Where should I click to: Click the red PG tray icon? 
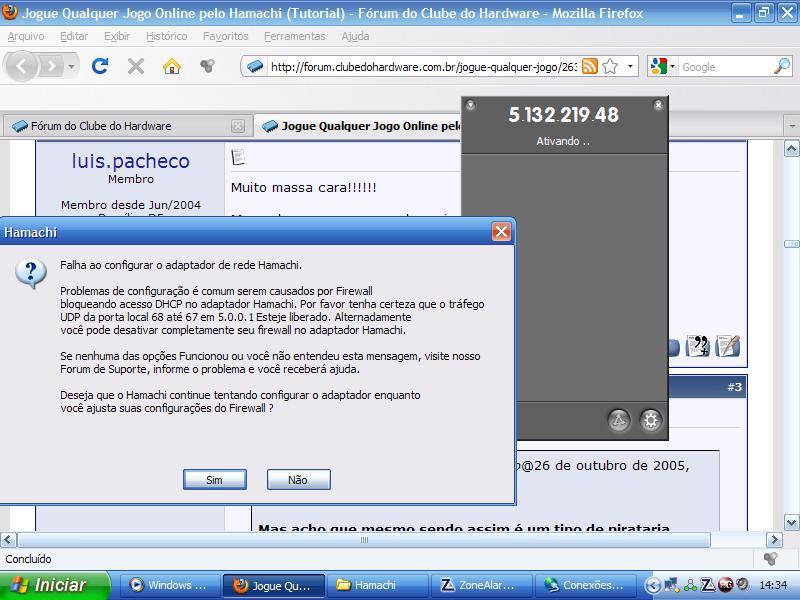pyautogui.click(x=725, y=585)
